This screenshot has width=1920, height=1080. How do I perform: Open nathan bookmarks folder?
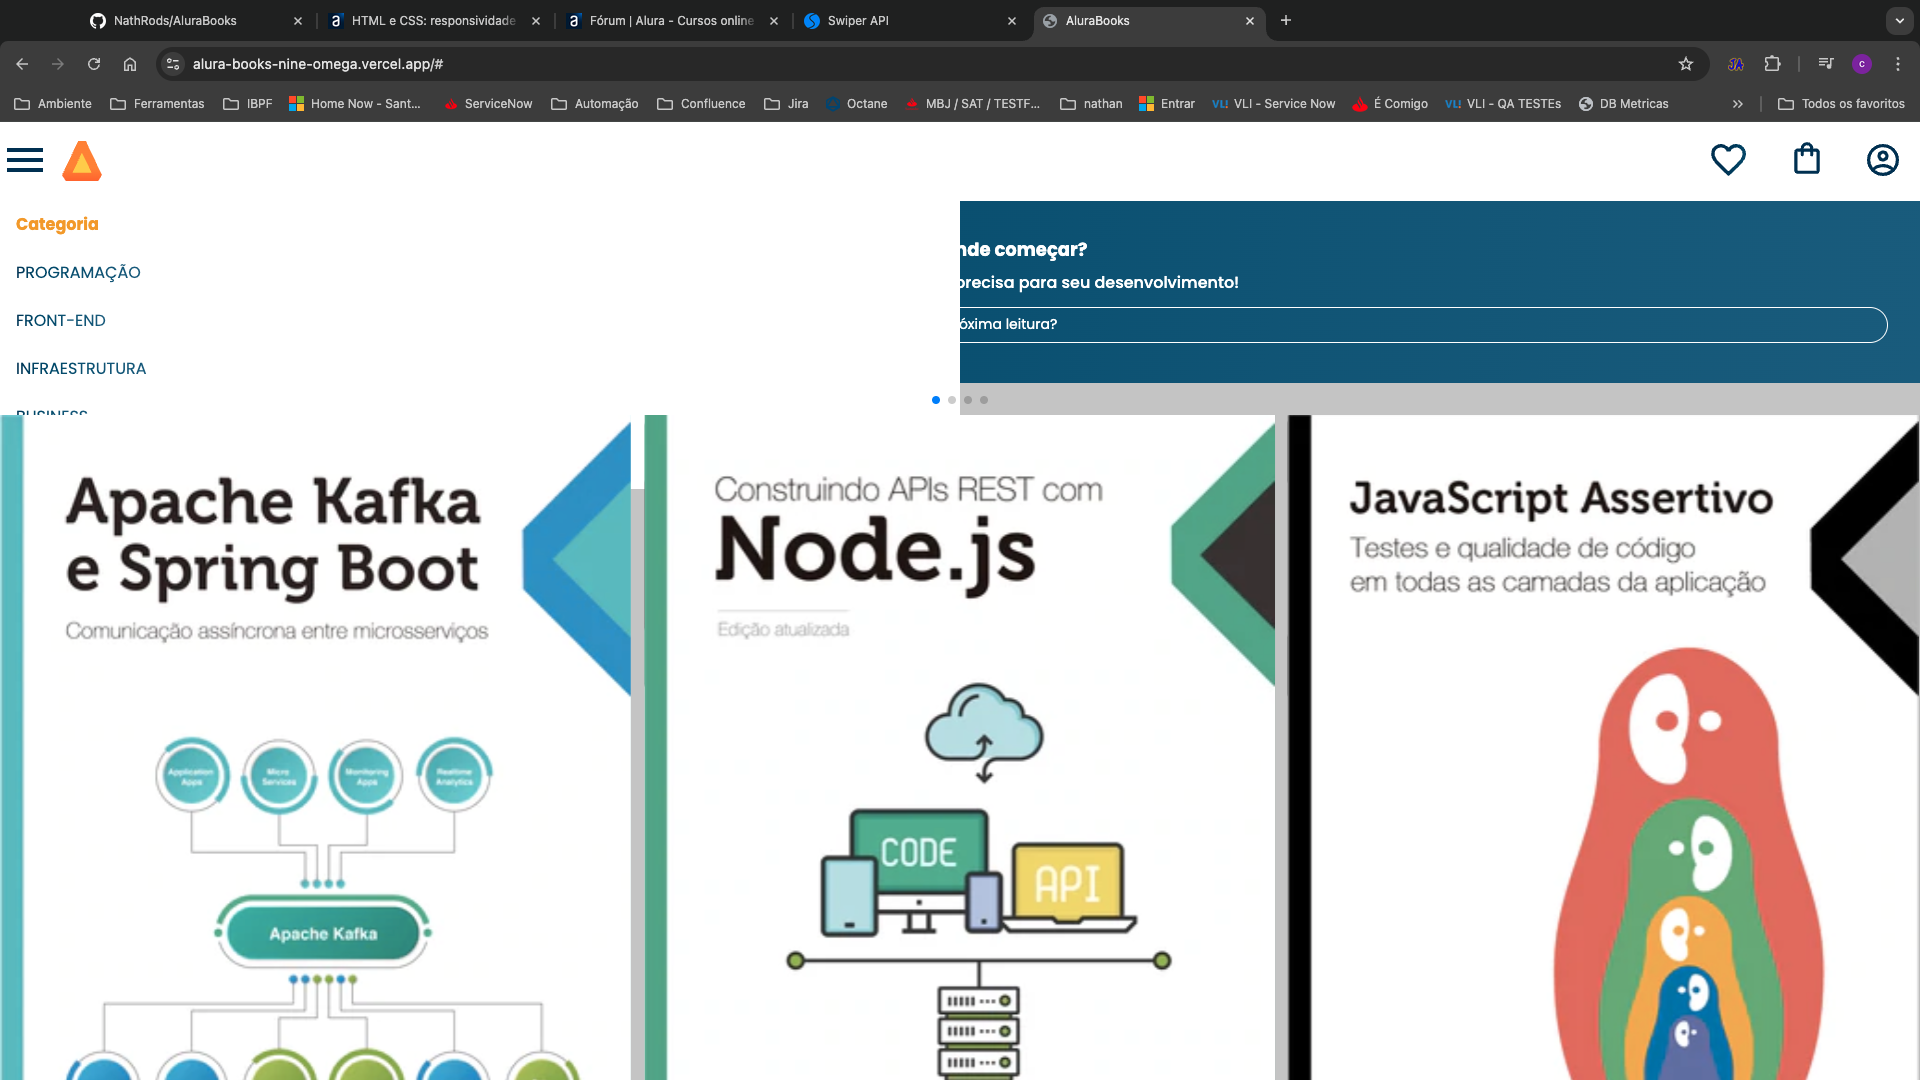[x=1091, y=104]
